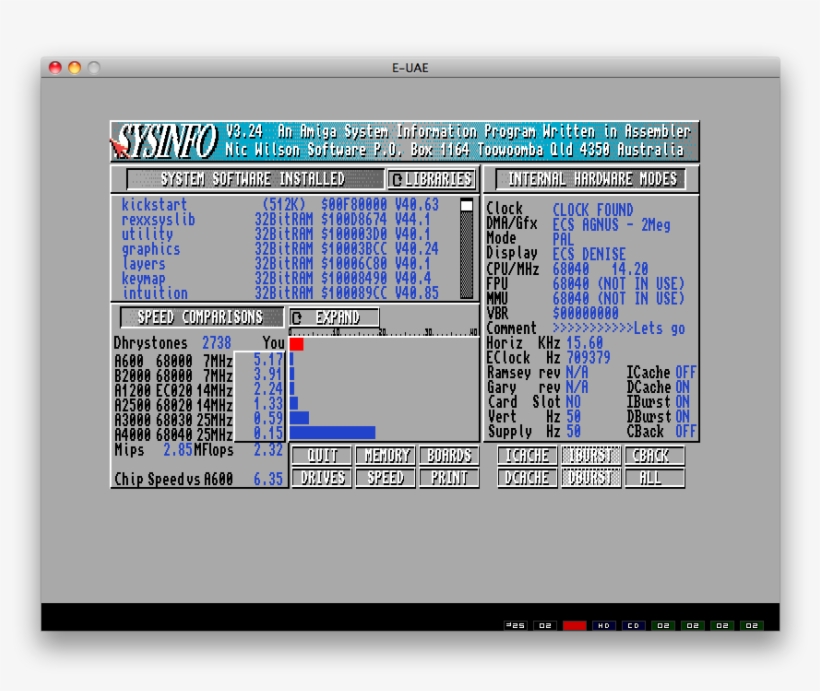Image resolution: width=820 pixels, height=691 pixels.
Task: Open the DRIVES information screen
Action: pyautogui.click(x=322, y=478)
